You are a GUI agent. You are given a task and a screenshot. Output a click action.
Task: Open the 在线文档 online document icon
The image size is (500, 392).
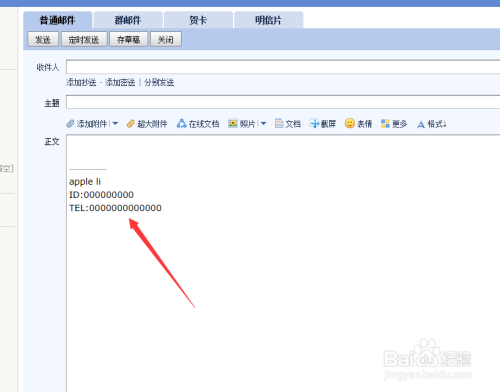(x=181, y=123)
